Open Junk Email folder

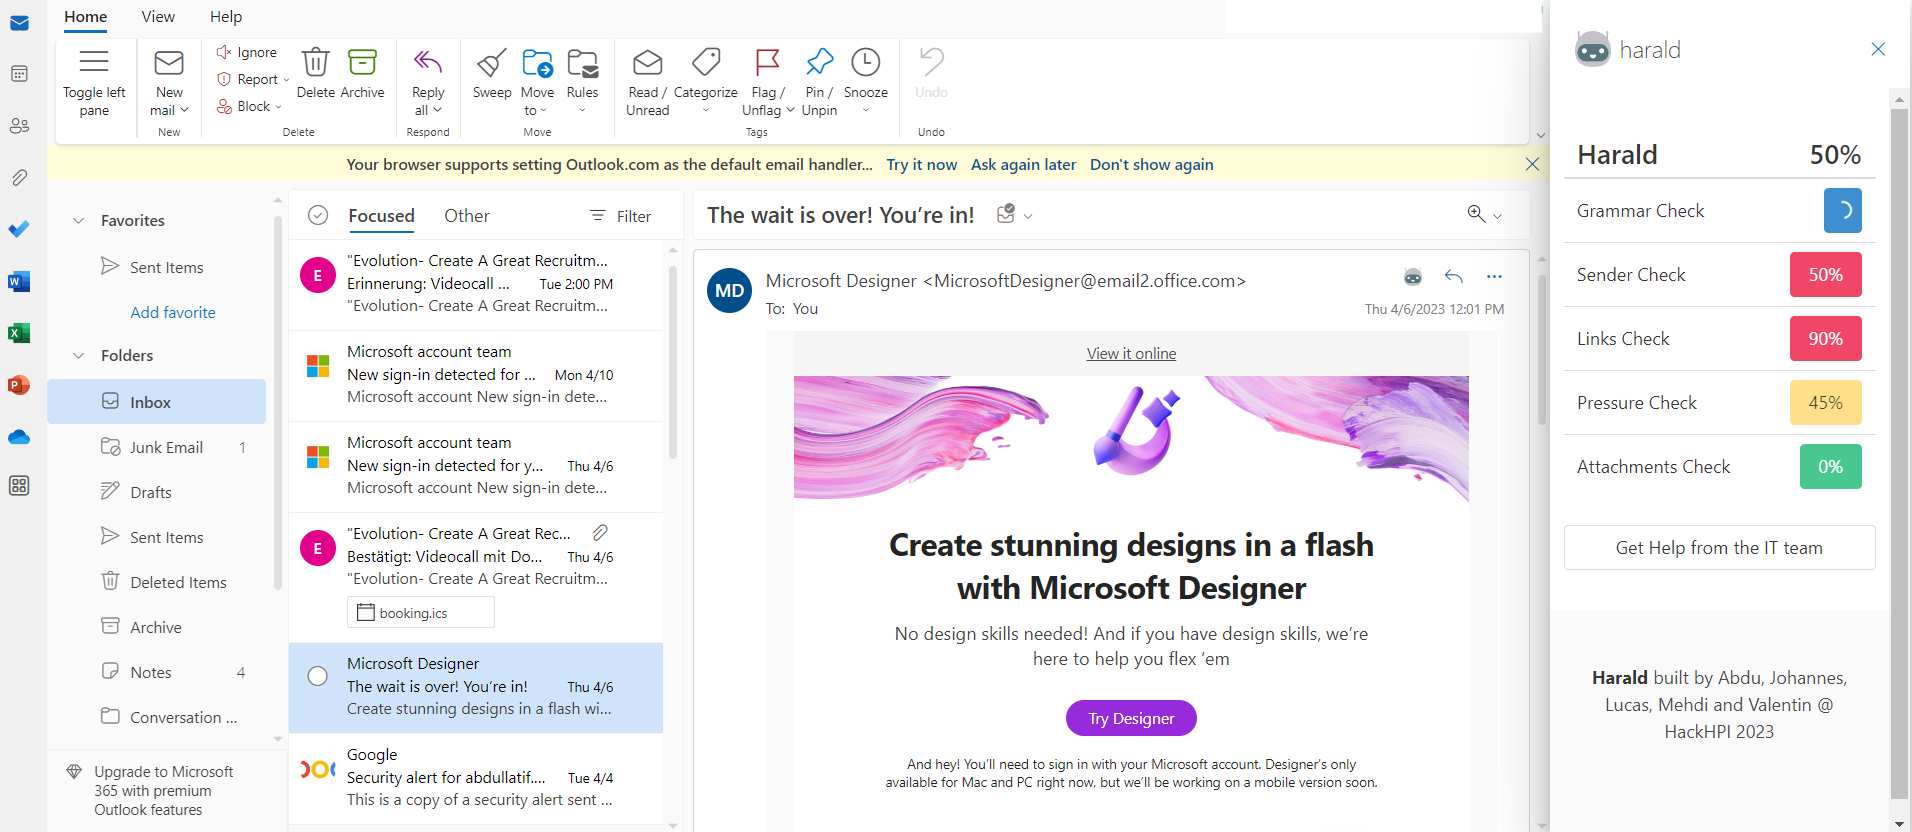pyautogui.click(x=157, y=447)
